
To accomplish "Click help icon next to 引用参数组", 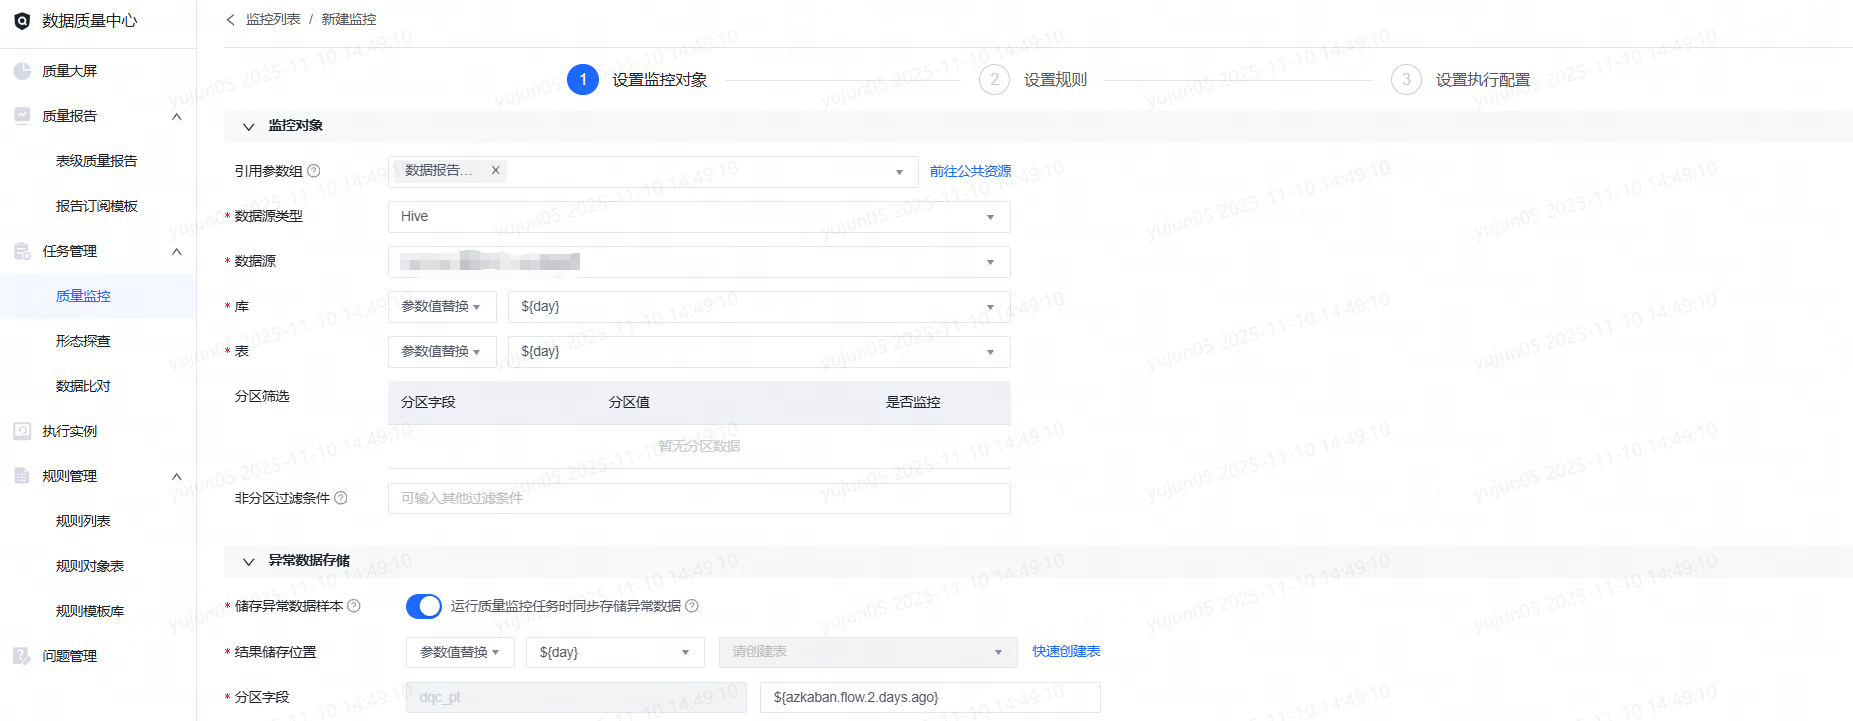I will tap(314, 171).
